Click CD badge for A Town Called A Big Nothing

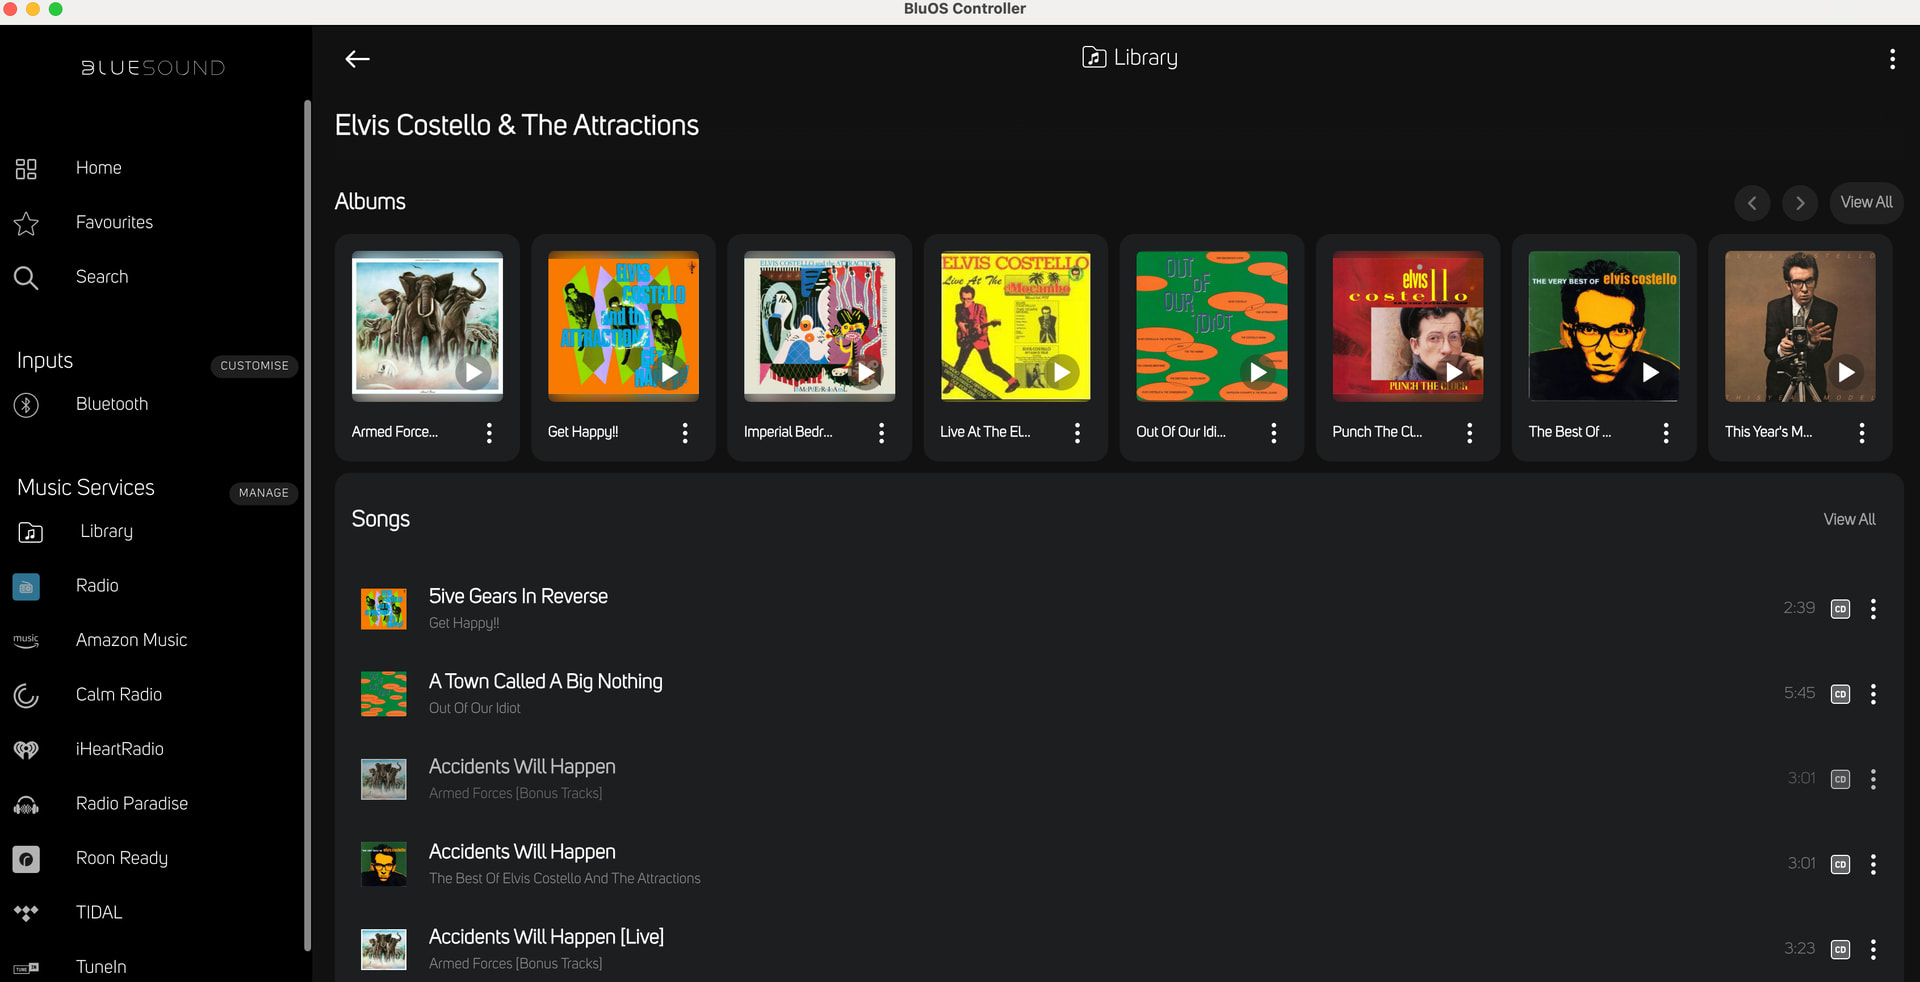(1840, 694)
